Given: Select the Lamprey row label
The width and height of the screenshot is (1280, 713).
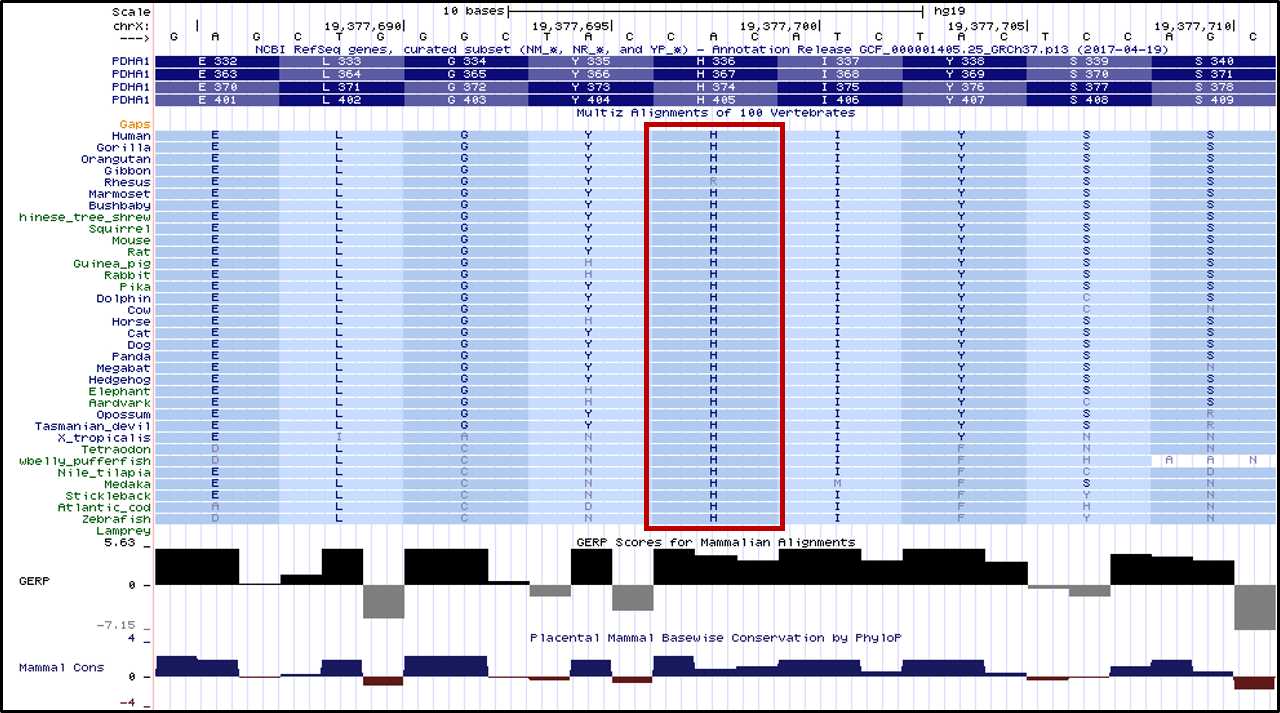Looking at the screenshot, I should pyautogui.click(x=124, y=531).
